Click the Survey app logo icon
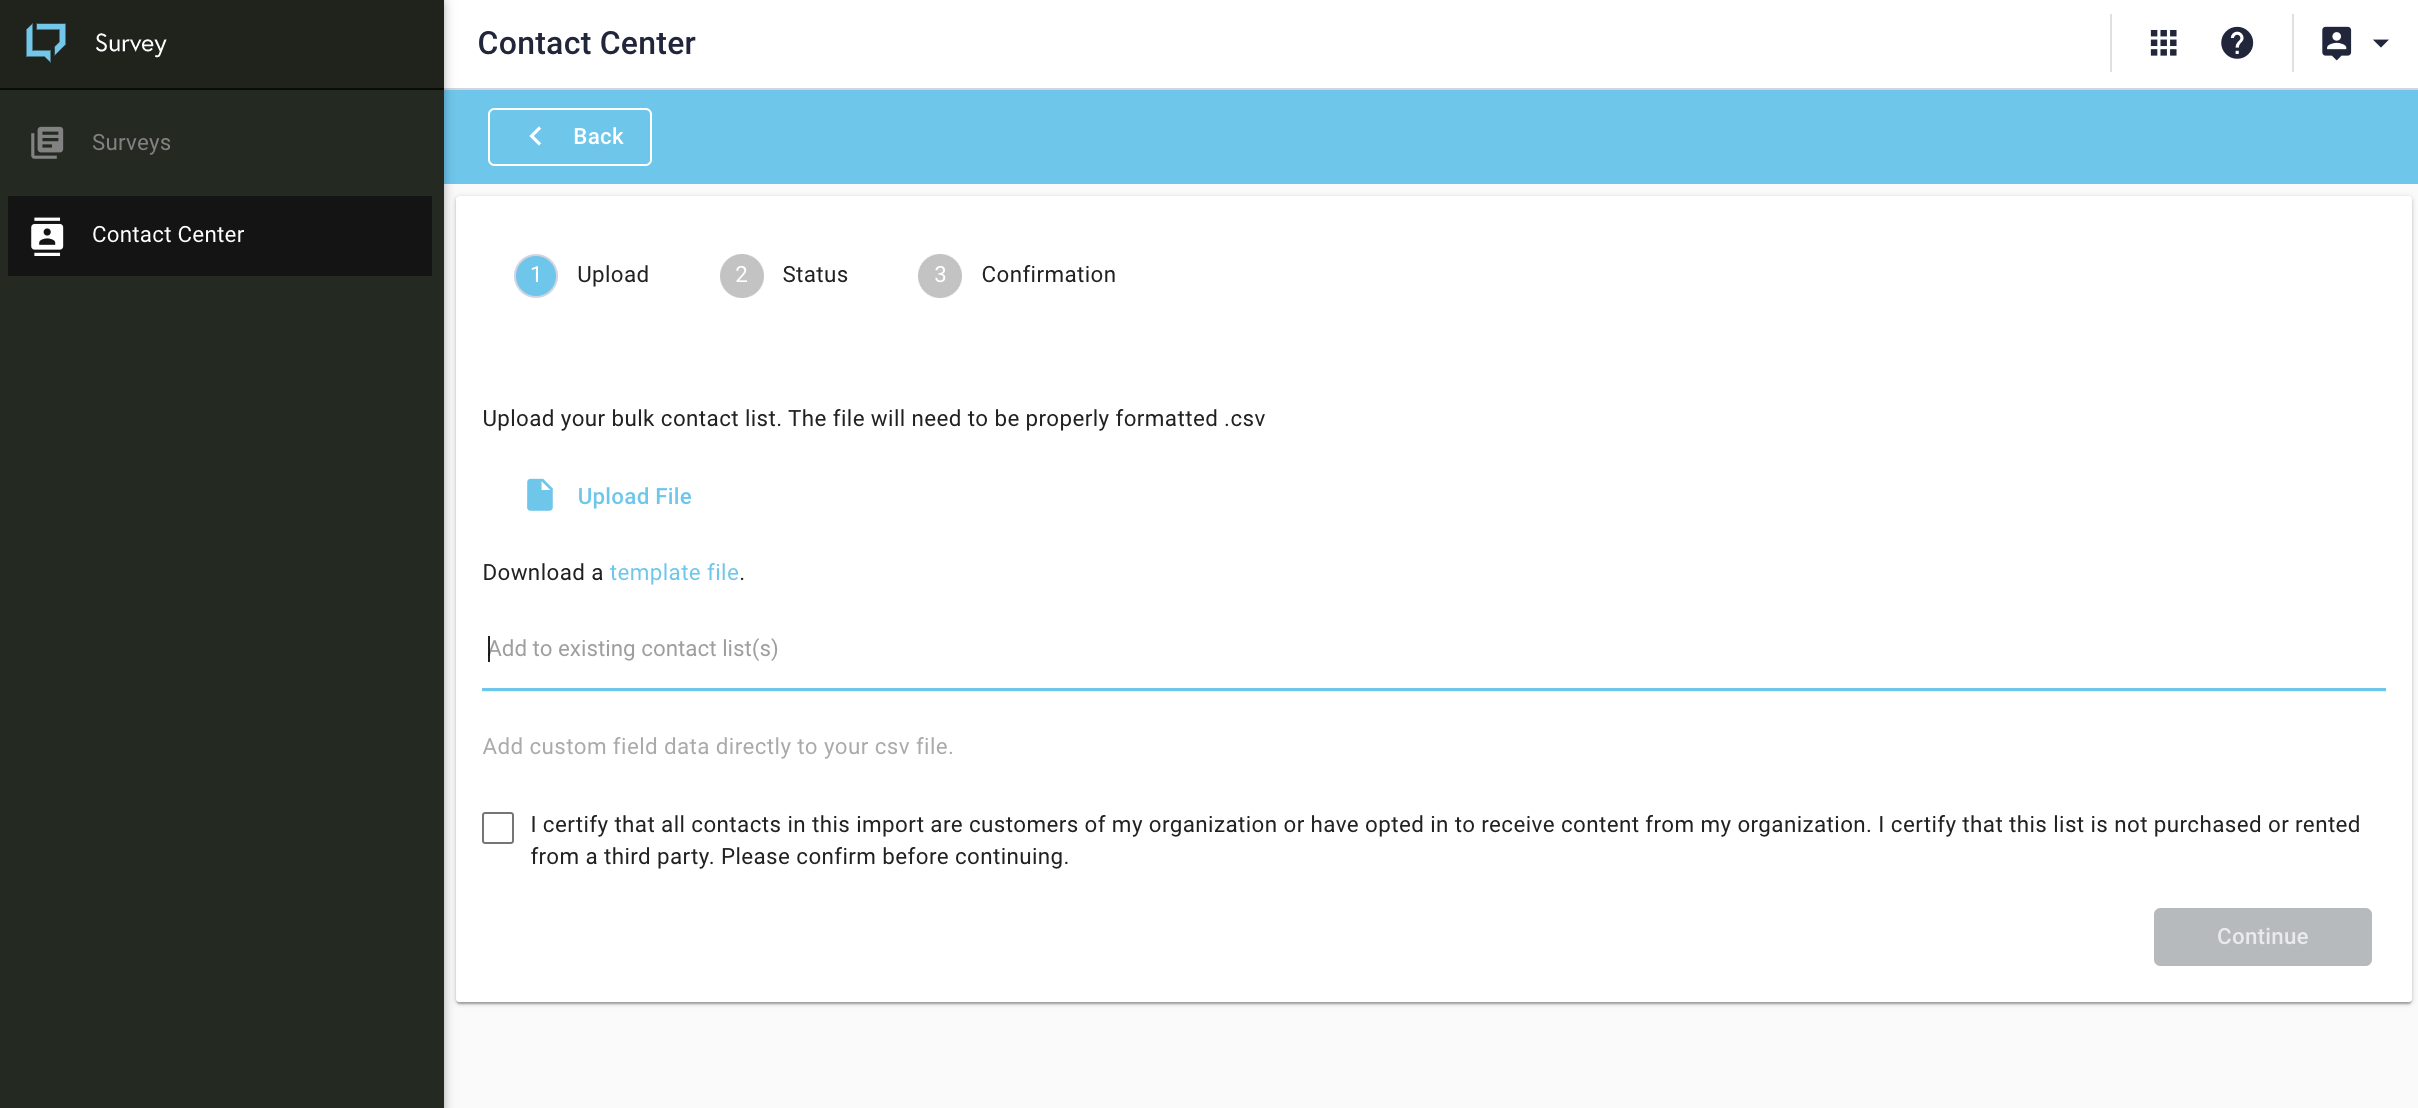The height and width of the screenshot is (1108, 2418). pyautogui.click(x=46, y=42)
